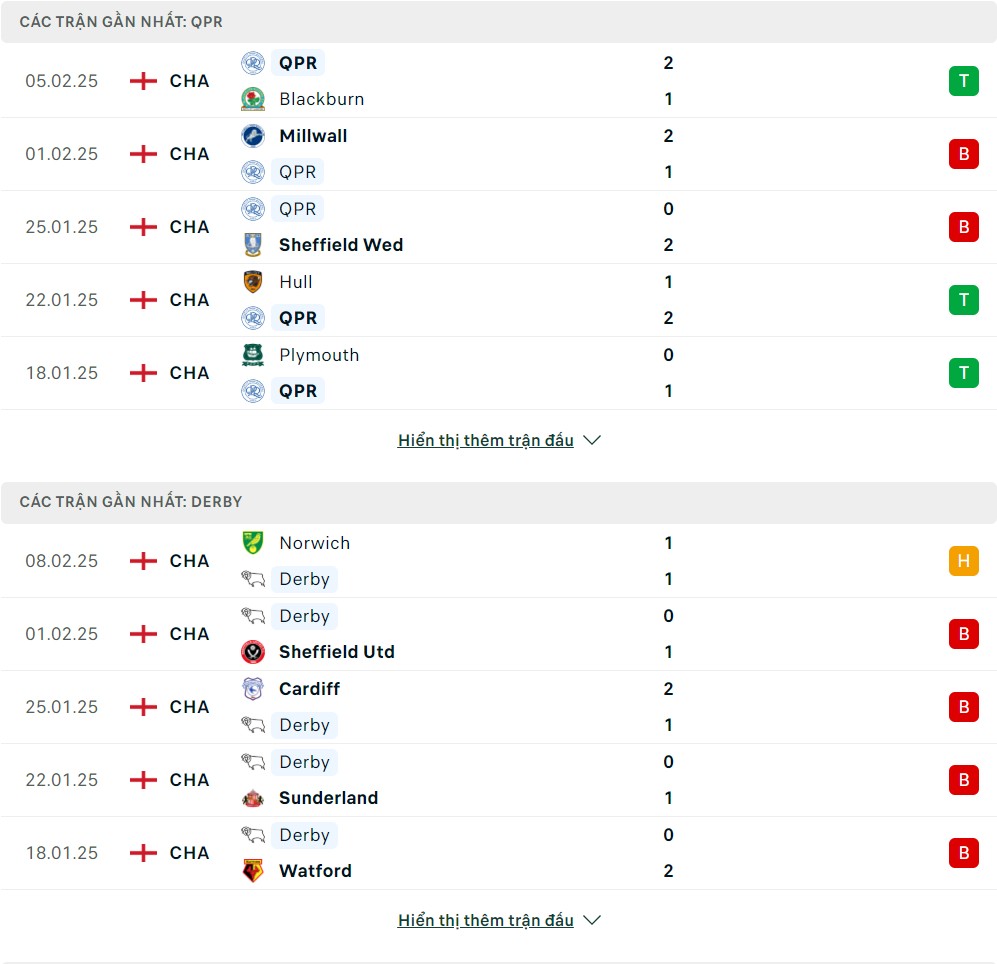This screenshot has height=964, width=997.
Task: Click the Plymouth green crest icon
Action: click(x=253, y=355)
